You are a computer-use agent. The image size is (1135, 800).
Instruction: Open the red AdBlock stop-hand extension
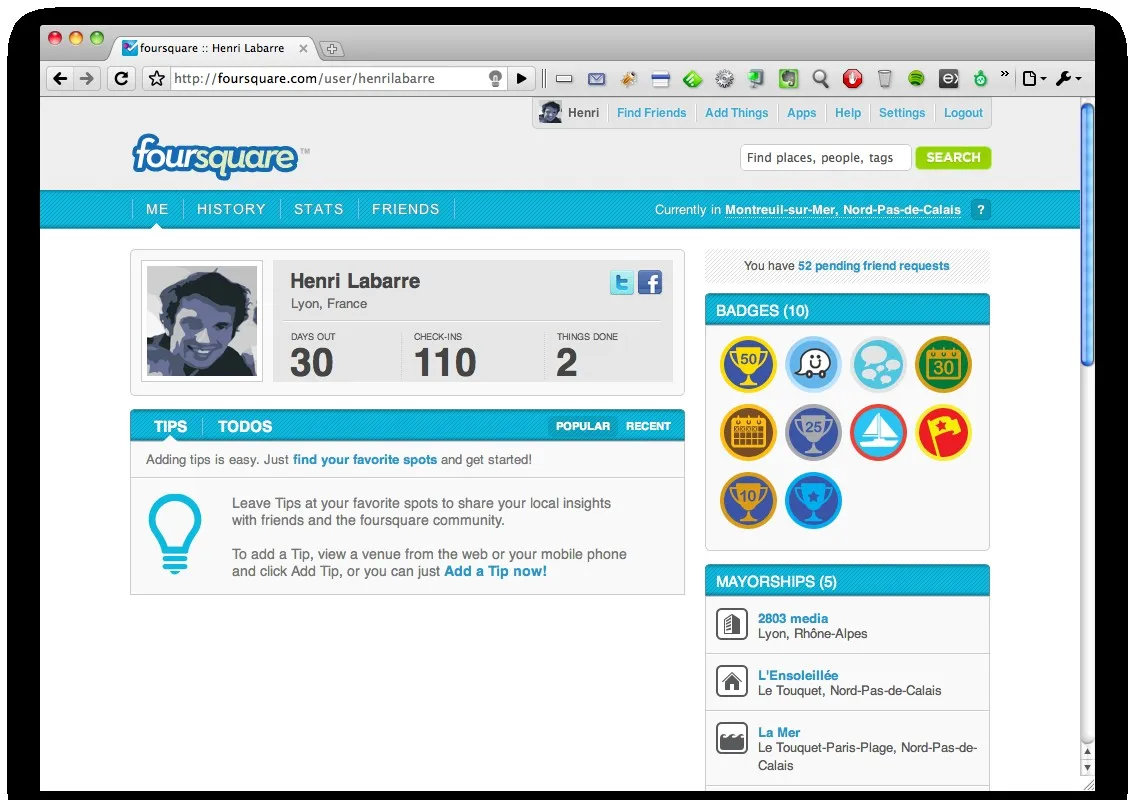click(x=852, y=79)
